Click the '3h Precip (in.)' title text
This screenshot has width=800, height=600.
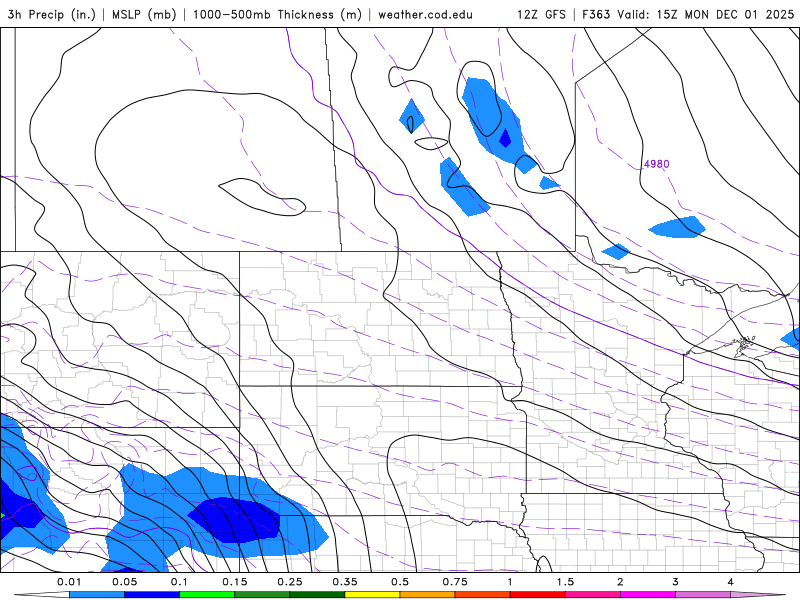pos(52,14)
